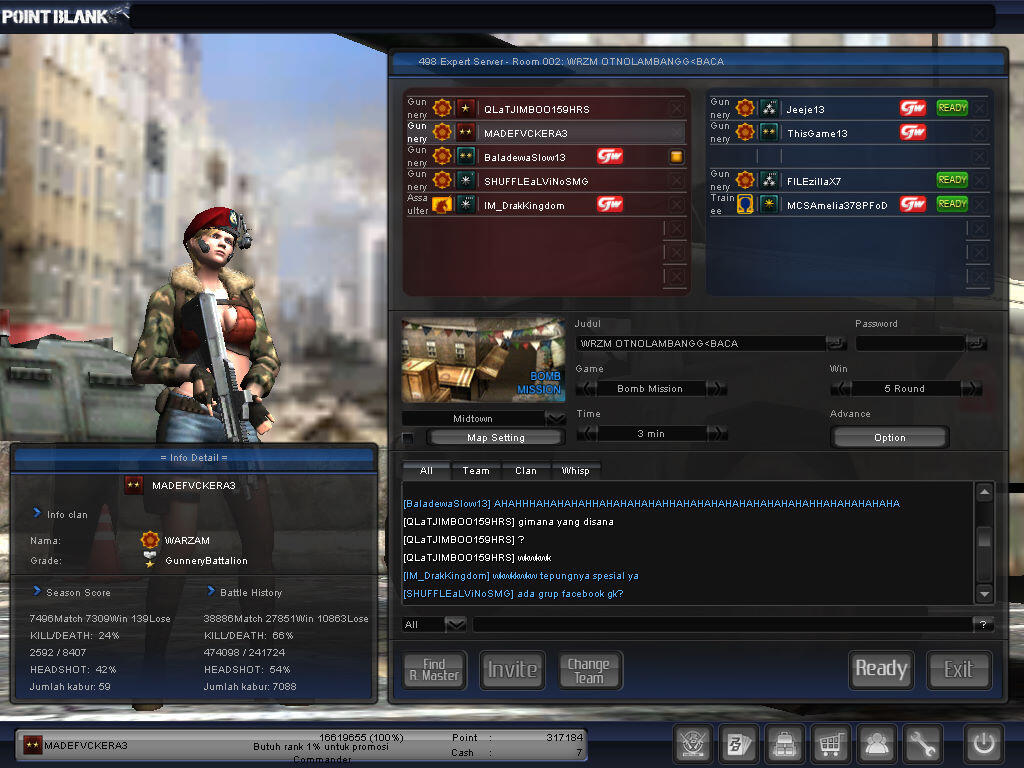Click the Judul room title field
Screen dimensions: 1024x768
702,344
